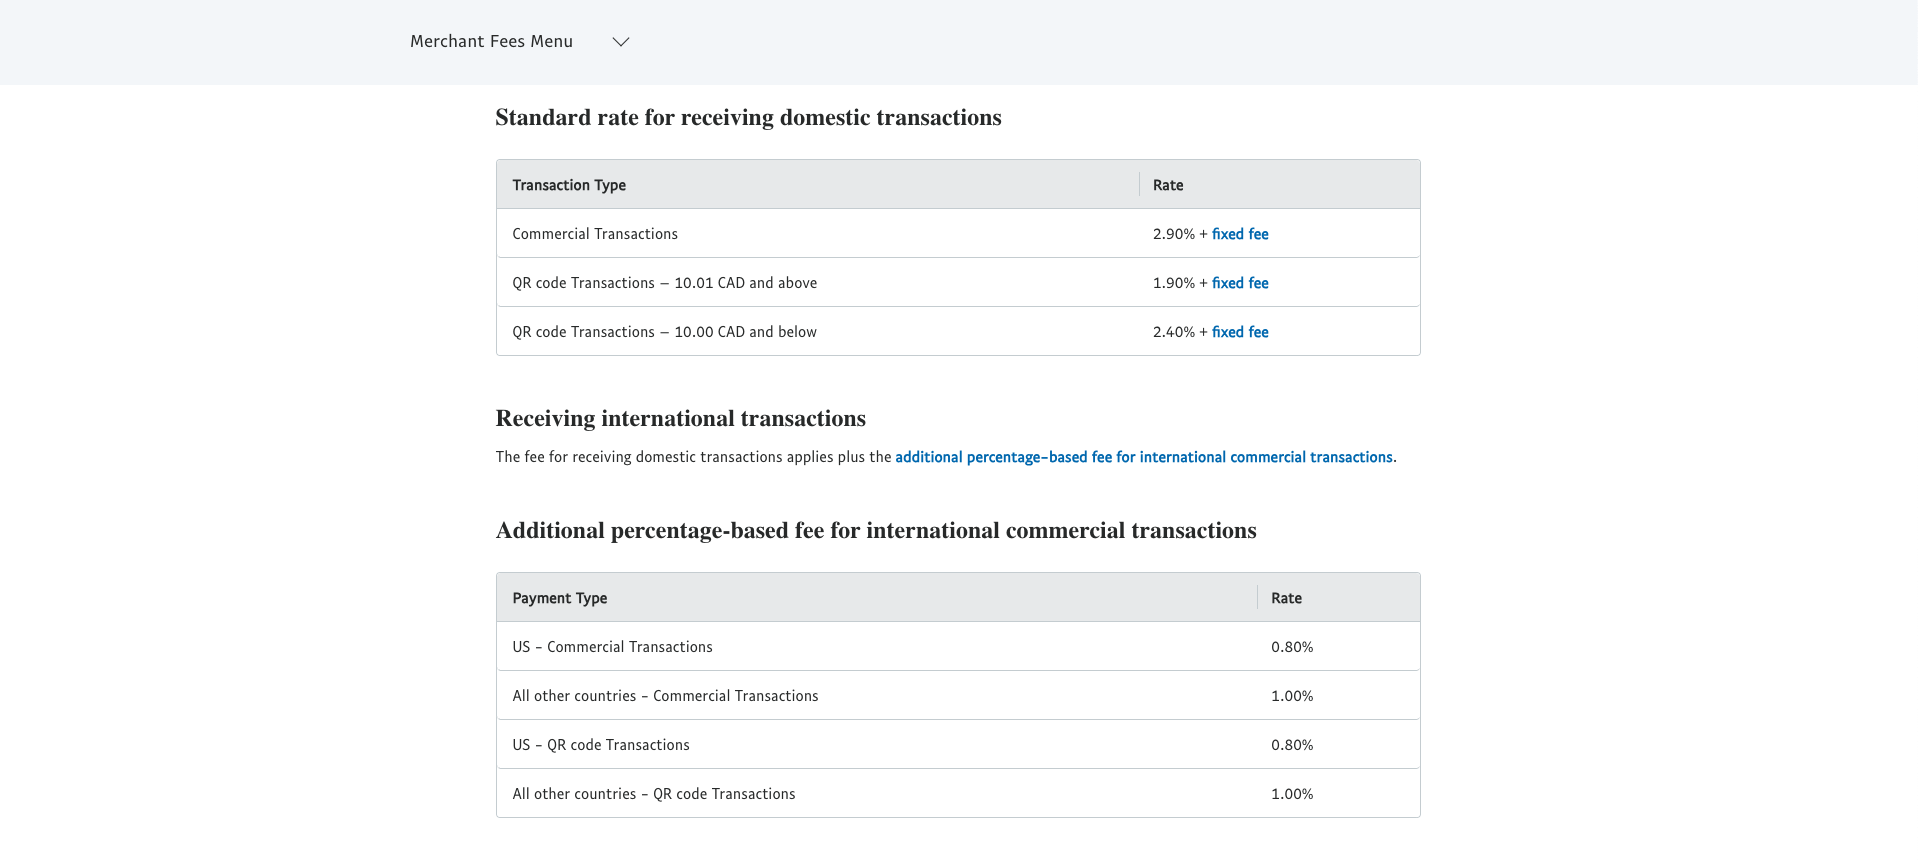This screenshot has width=1918, height=861.
Task: Click the Payment Type column header
Action: [x=559, y=598]
